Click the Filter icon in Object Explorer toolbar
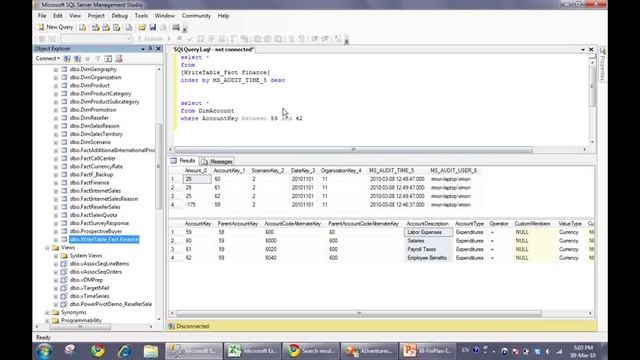The image size is (640, 360). 98,59
